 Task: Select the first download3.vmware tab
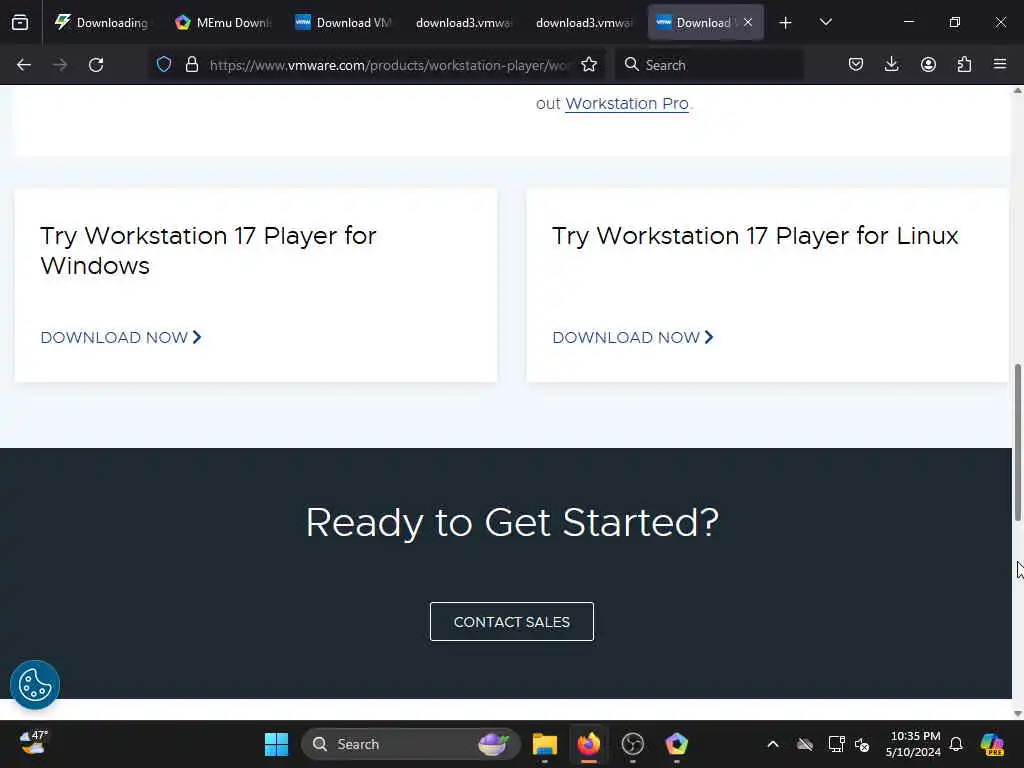point(464,22)
